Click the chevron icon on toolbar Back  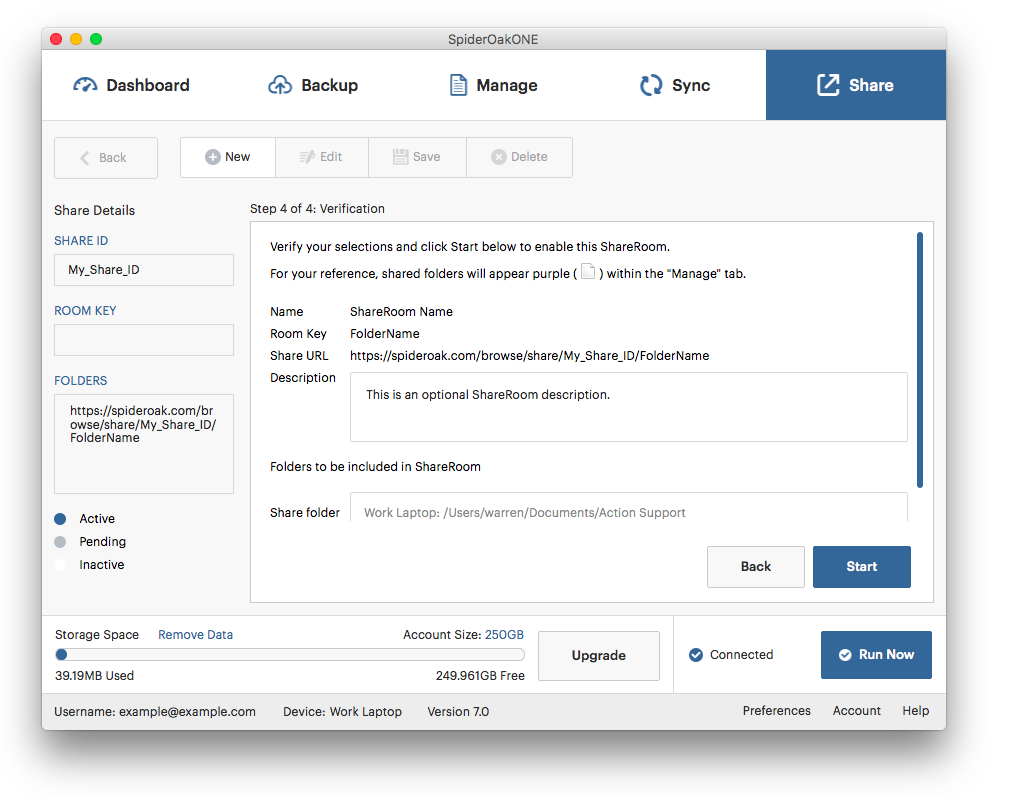click(x=84, y=158)
